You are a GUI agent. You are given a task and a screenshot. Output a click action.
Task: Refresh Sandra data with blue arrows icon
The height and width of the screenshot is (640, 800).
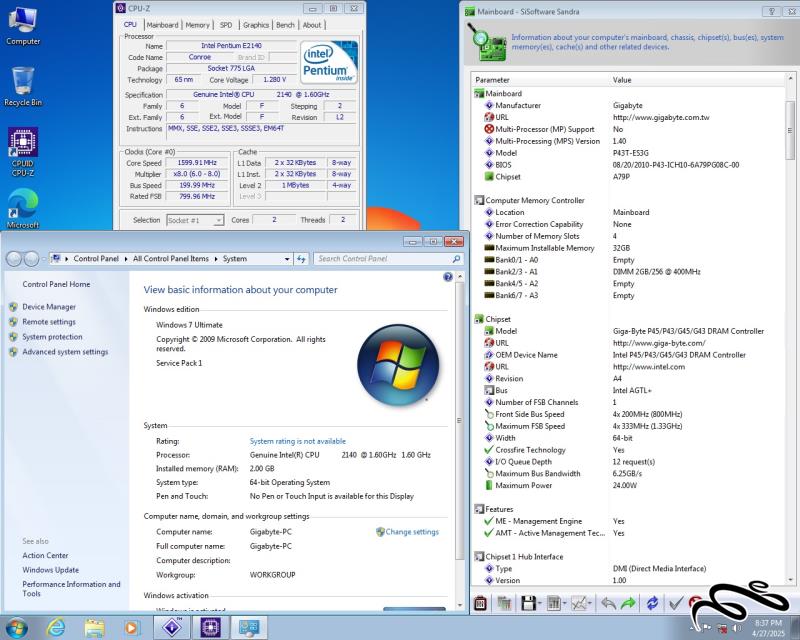(x=652, y=603)
